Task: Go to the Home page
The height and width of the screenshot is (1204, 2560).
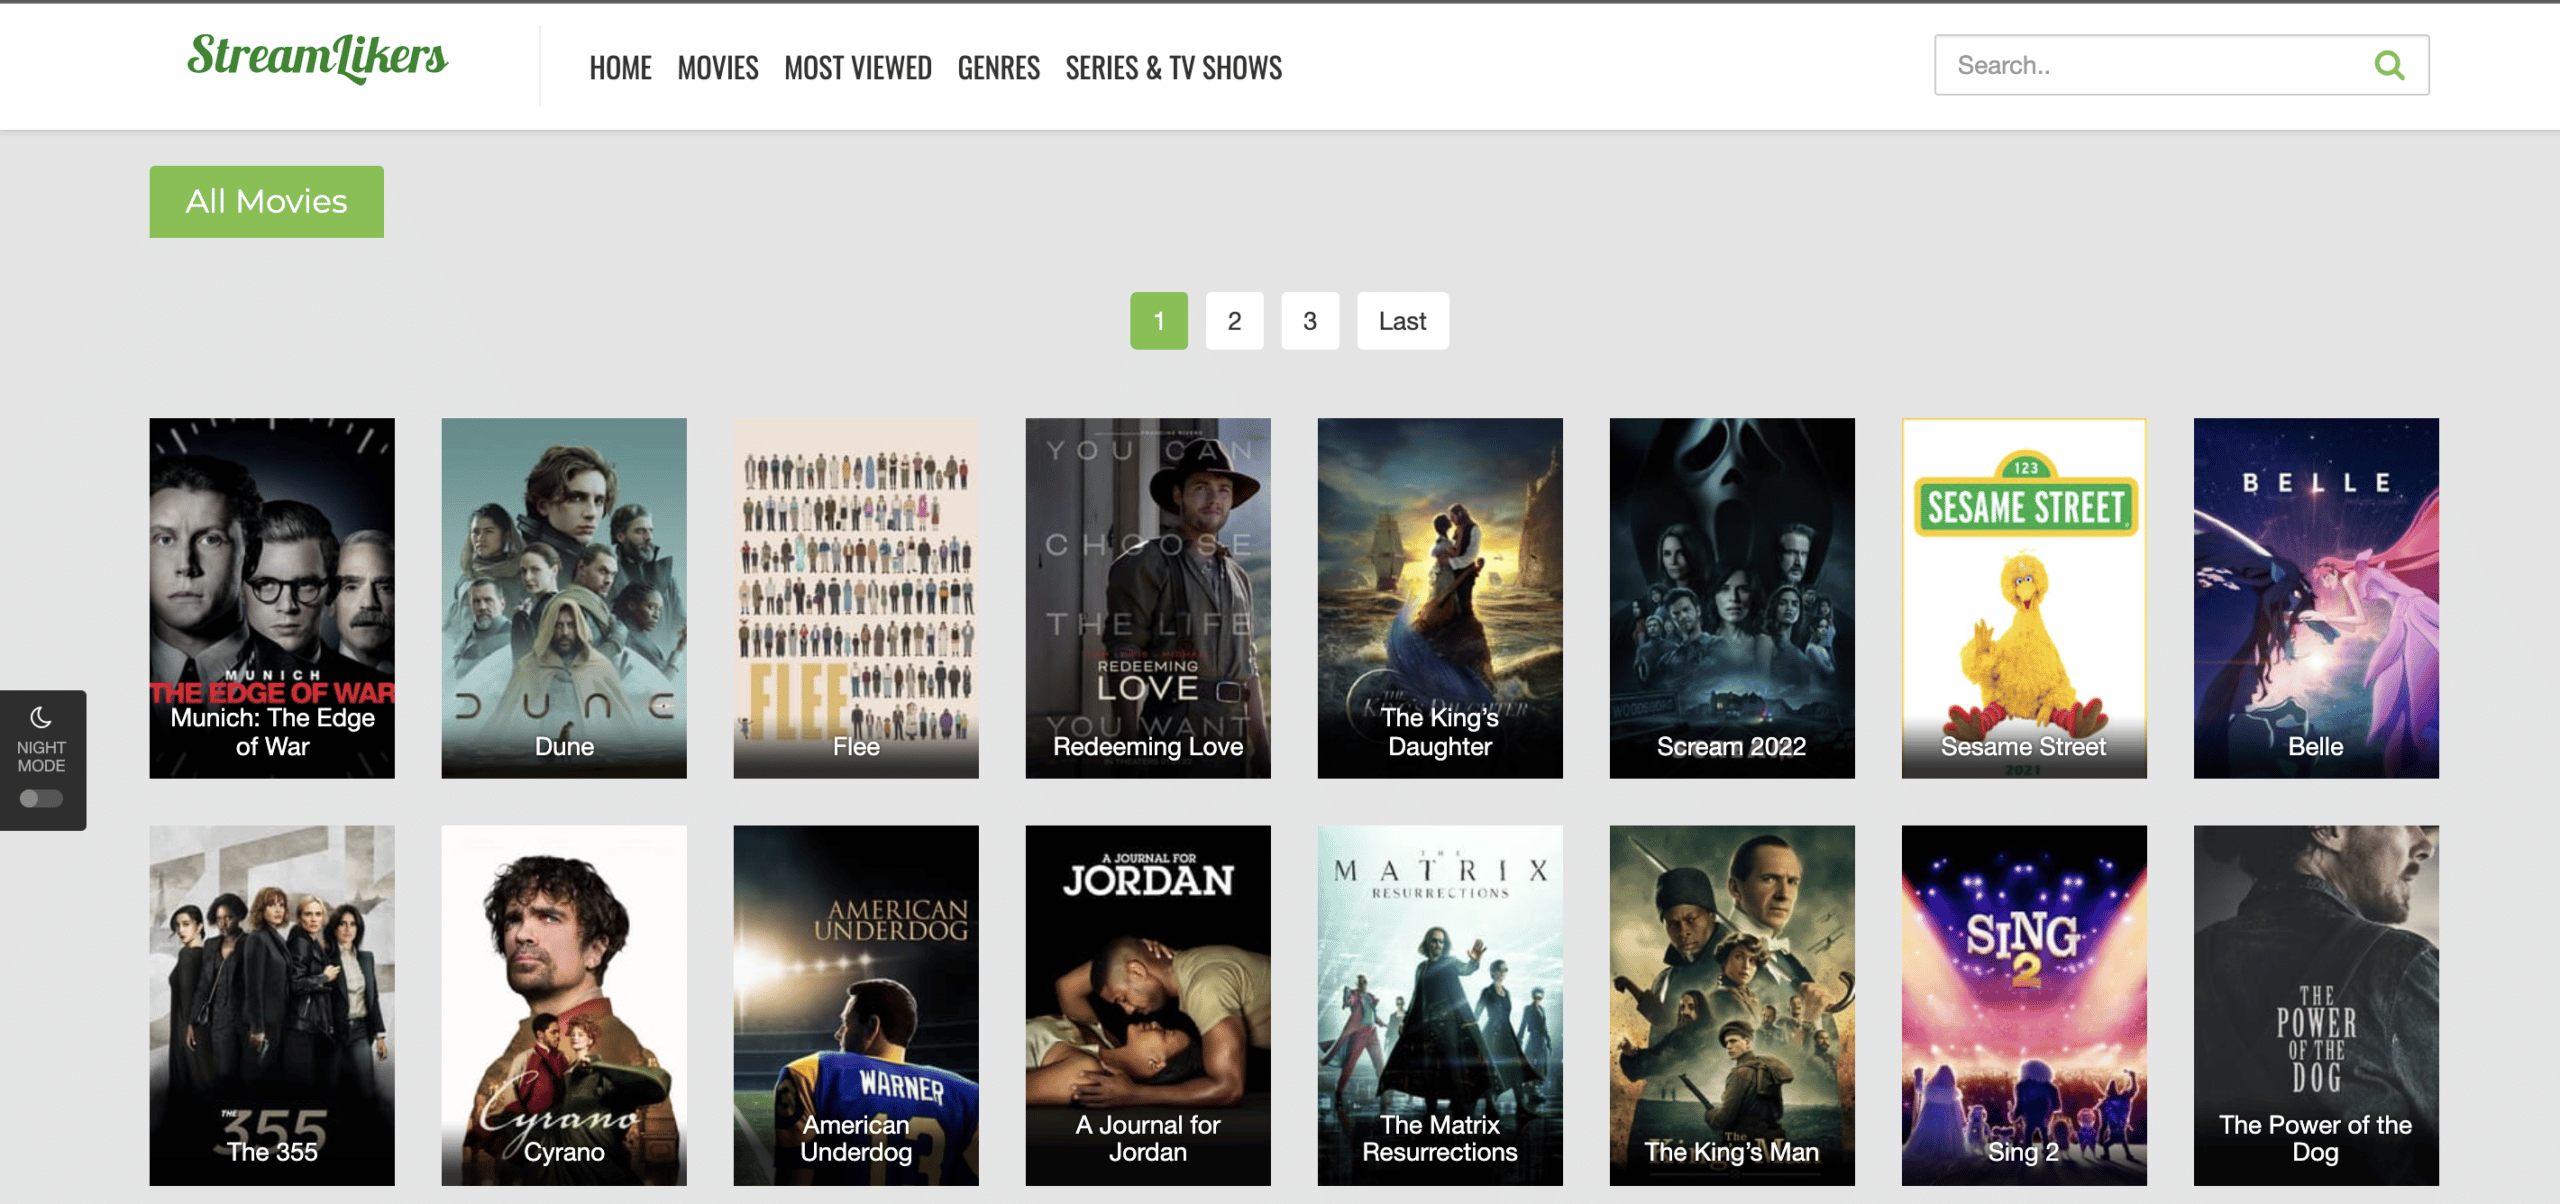Action: [x=620, y=68]
